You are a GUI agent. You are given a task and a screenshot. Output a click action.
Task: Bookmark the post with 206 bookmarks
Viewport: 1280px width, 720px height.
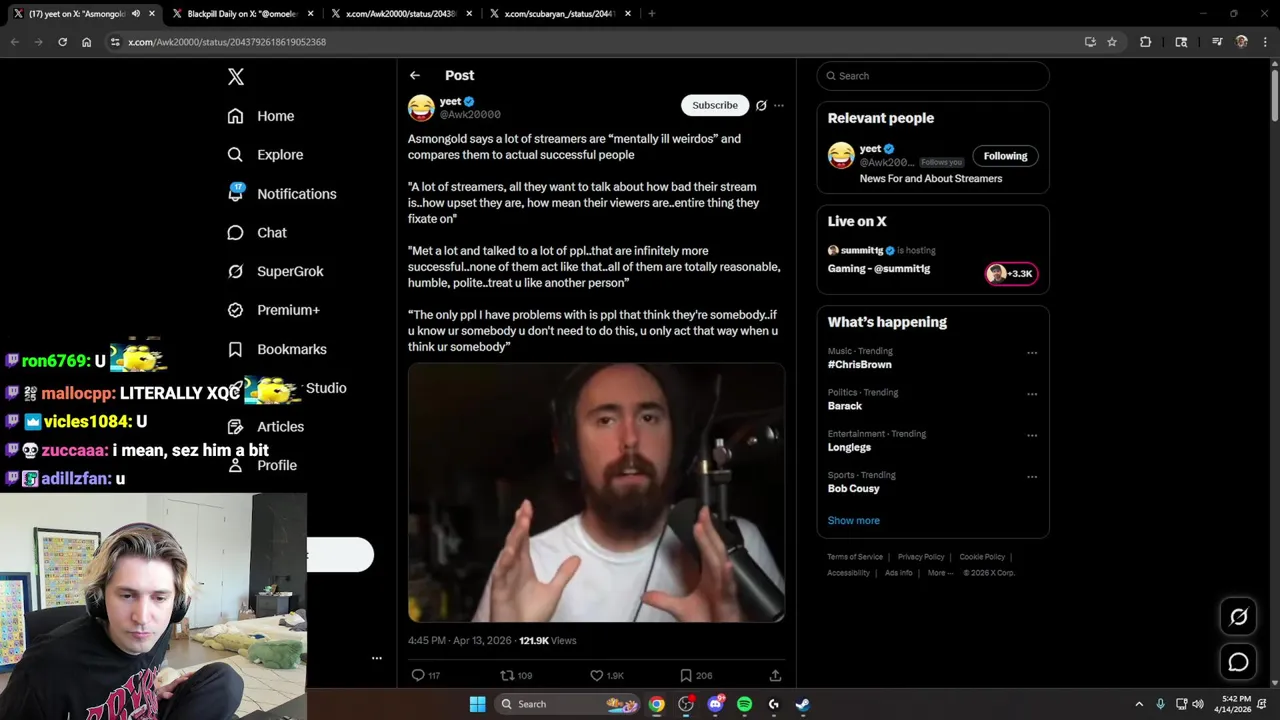coord(686,676)
